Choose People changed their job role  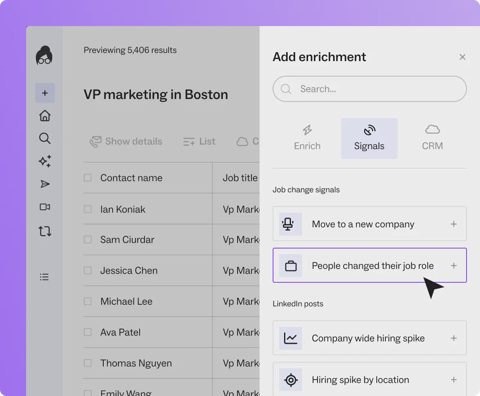pos(369,265)
